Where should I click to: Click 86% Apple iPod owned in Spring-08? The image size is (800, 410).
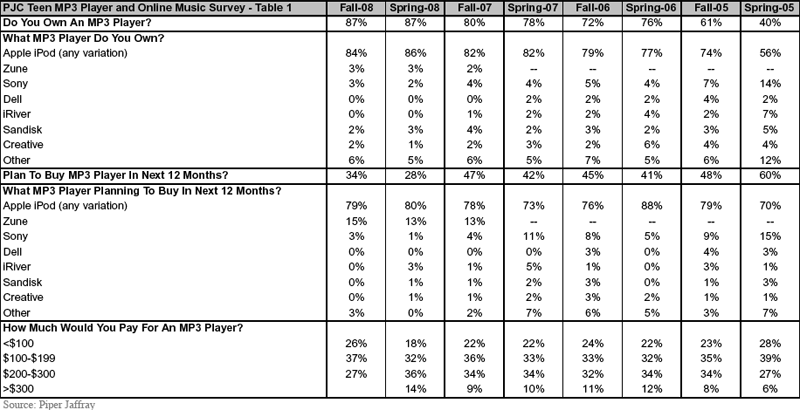point(415,53)
